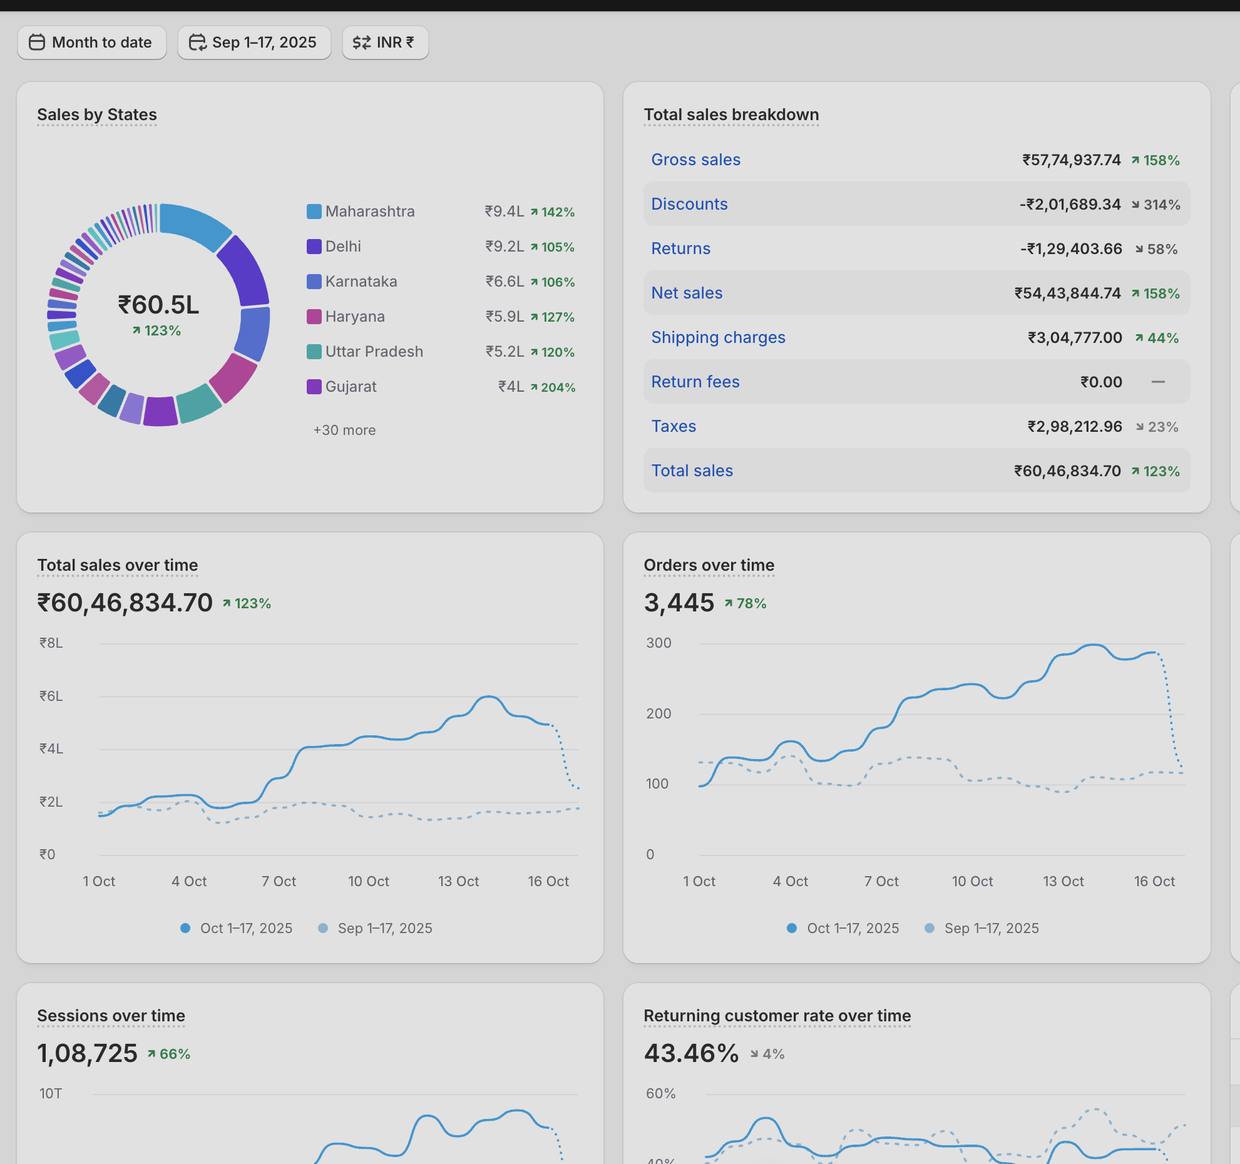Open Returning customer rate over time title

777,1016
